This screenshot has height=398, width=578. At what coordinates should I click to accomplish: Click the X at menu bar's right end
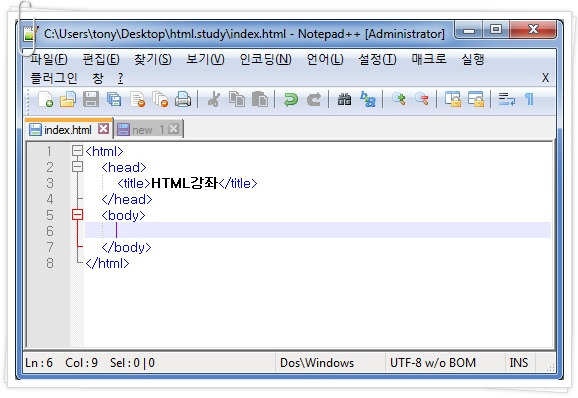click(x=545, y=78)
